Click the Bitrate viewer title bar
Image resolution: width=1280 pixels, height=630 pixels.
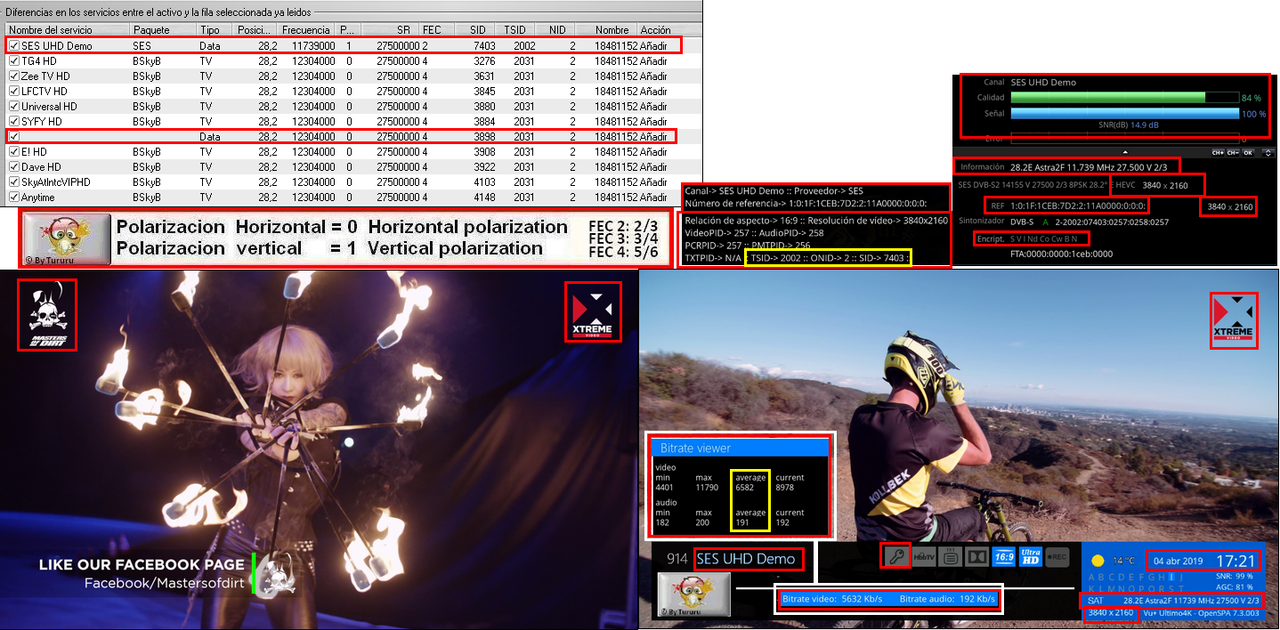741,448
